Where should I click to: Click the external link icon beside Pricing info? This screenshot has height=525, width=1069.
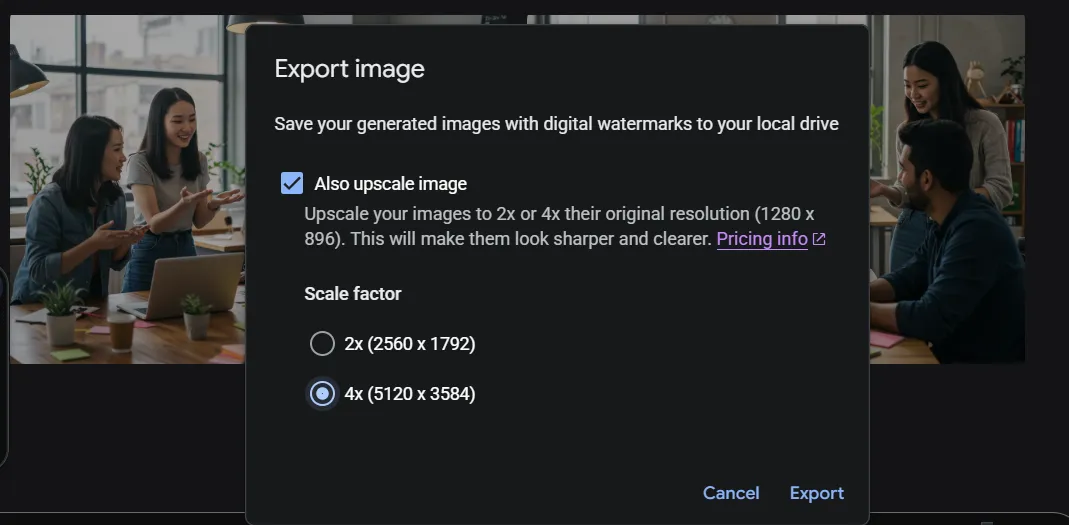click(819, 239)
